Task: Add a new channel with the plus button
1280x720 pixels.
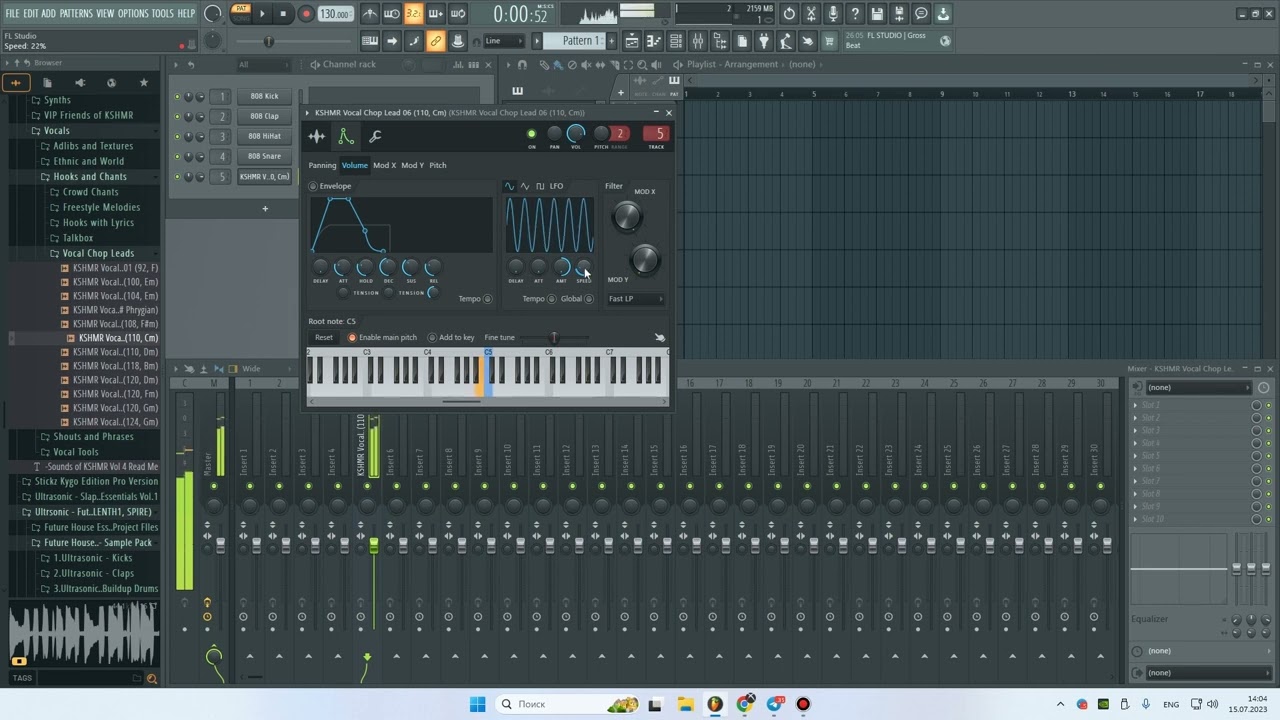Action: 265,209
